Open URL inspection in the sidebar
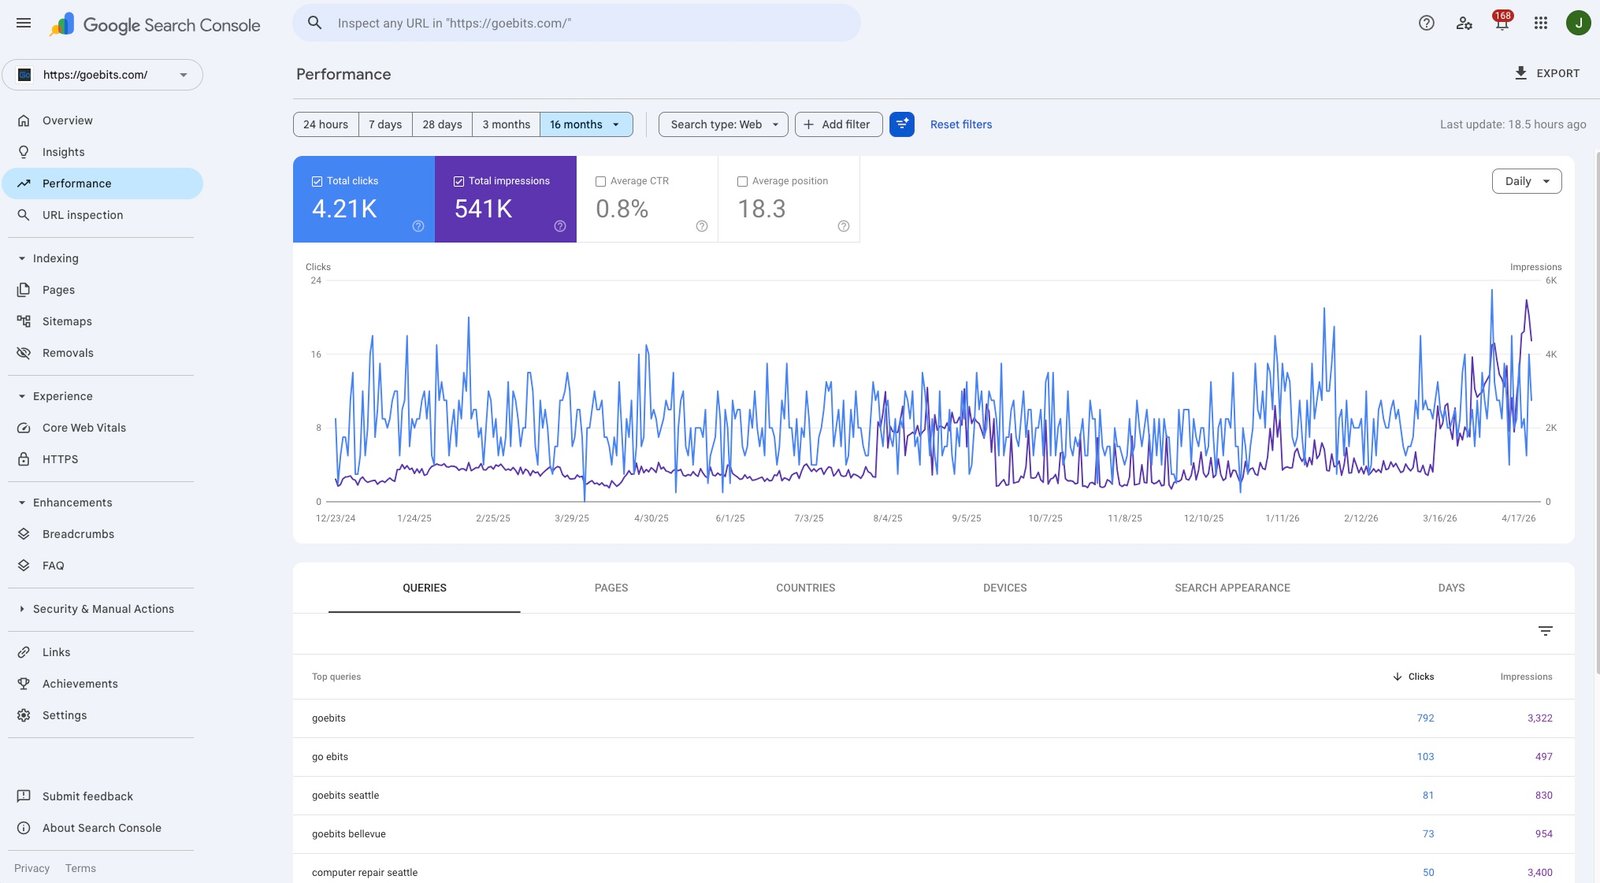Viewport: 1600px width, 883px height. [x=102, y=215]
